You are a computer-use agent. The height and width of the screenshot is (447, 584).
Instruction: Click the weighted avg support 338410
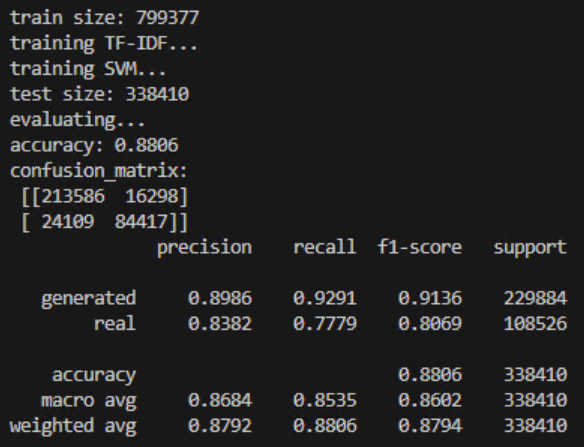(535, 425)
